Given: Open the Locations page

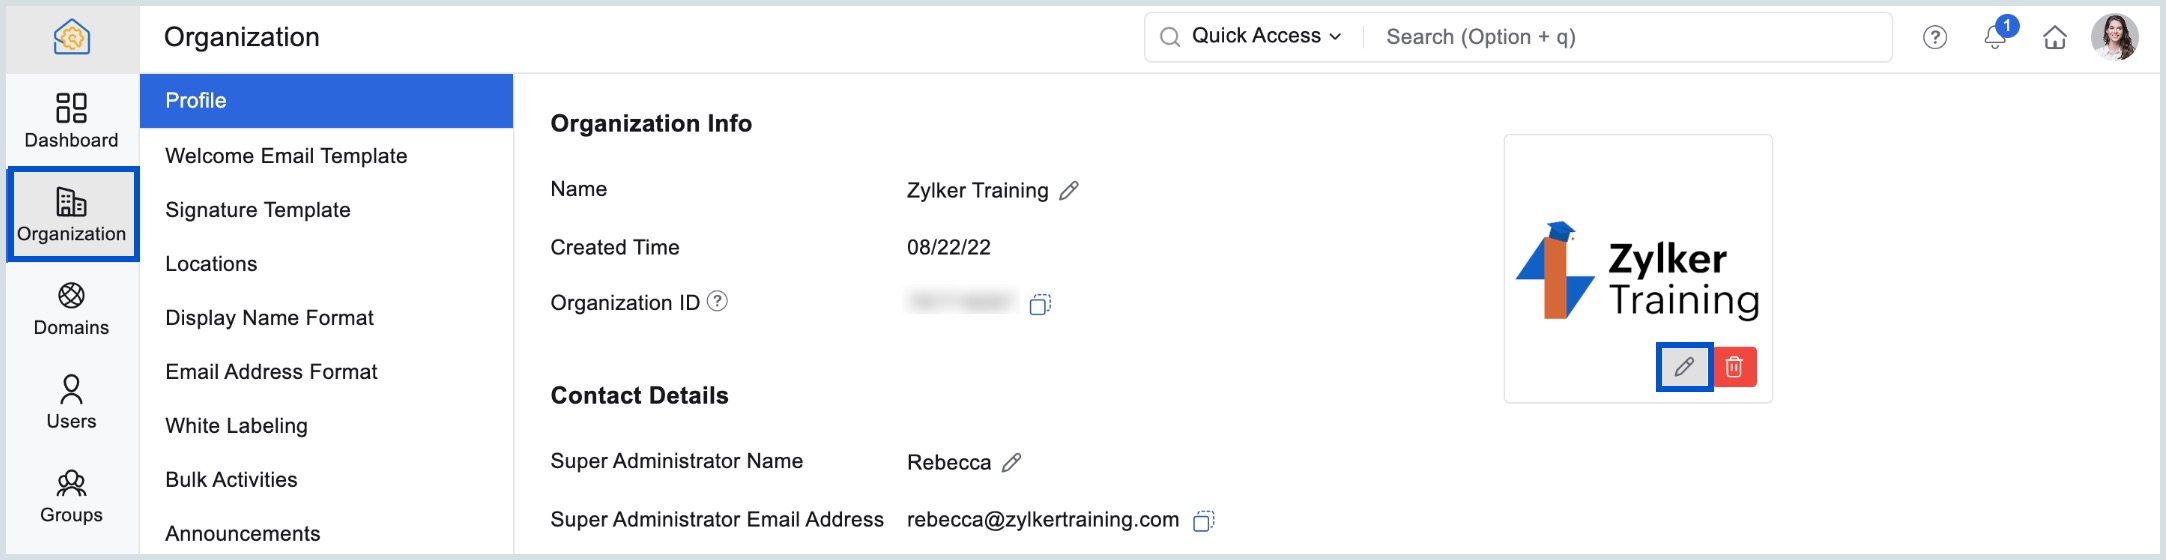Looking at the screenshot, I should click(211, 264).
